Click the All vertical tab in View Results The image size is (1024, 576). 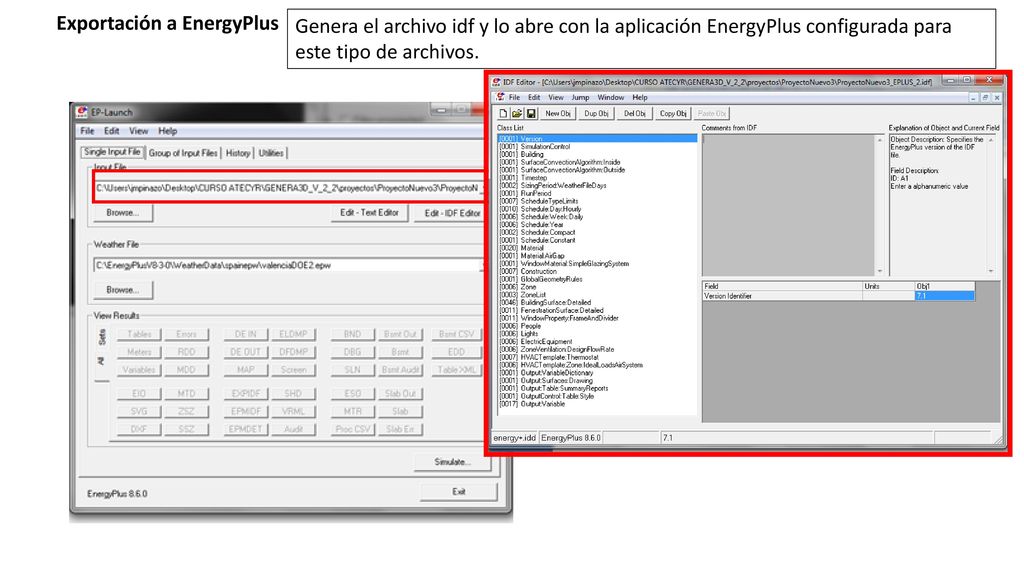[x=101, y=360]
